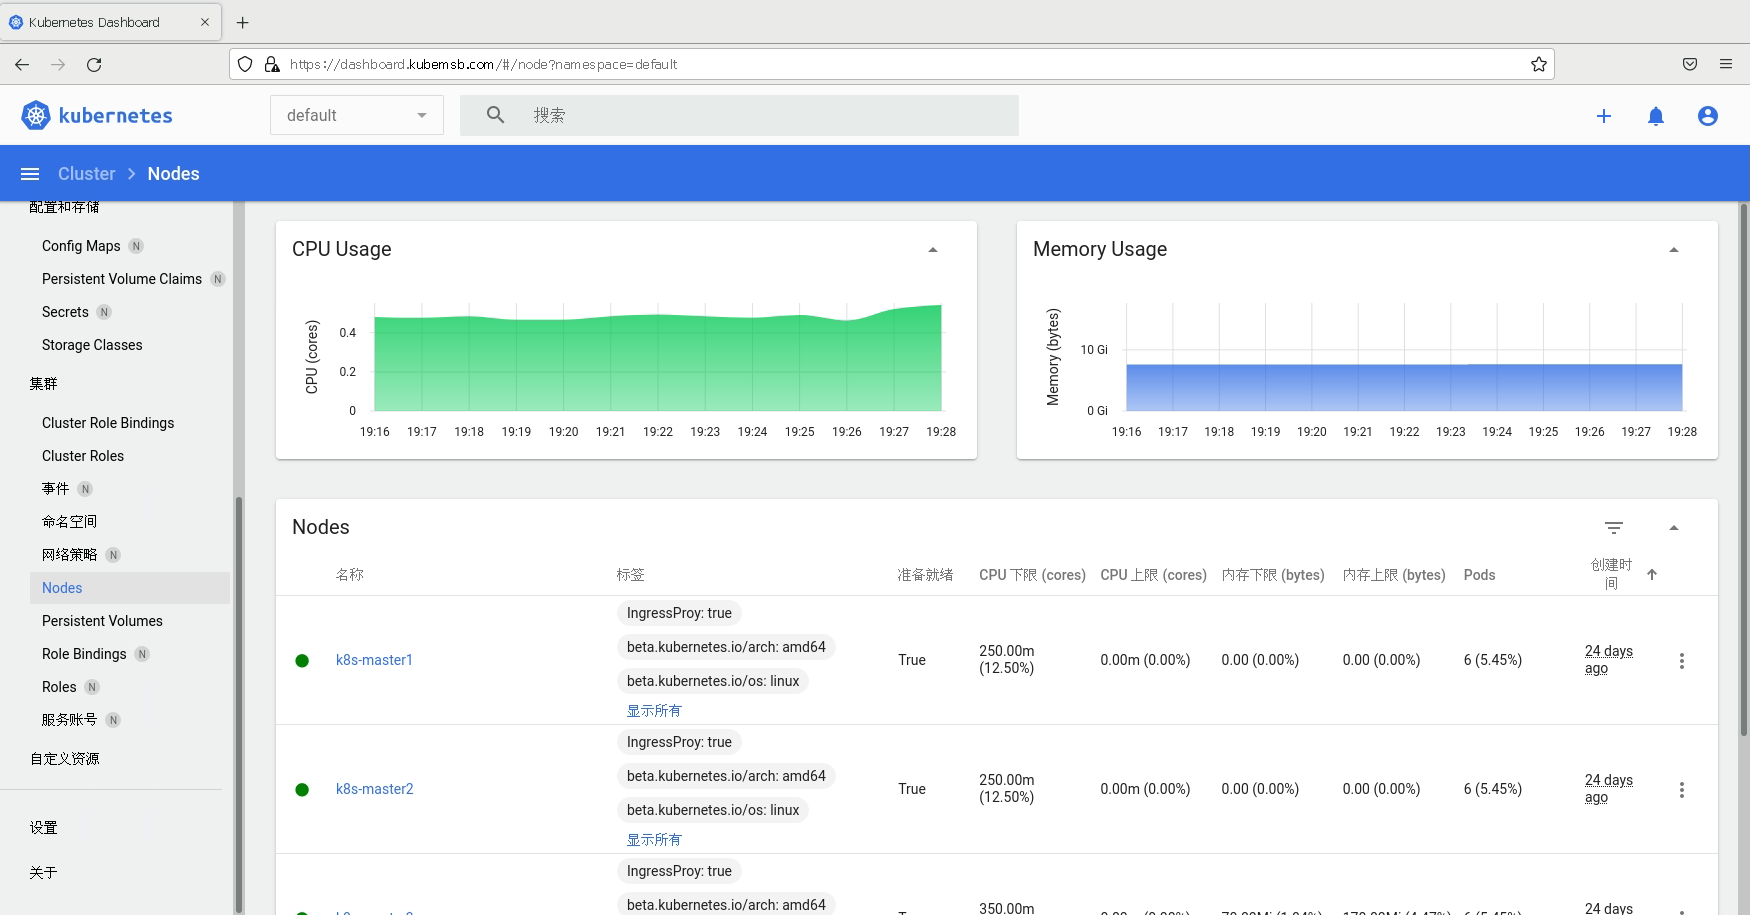Viewport: 1750px width, 915px height.
Task: Open Cluster Role Bindings in sidebar
Action: tap(108, 423)
